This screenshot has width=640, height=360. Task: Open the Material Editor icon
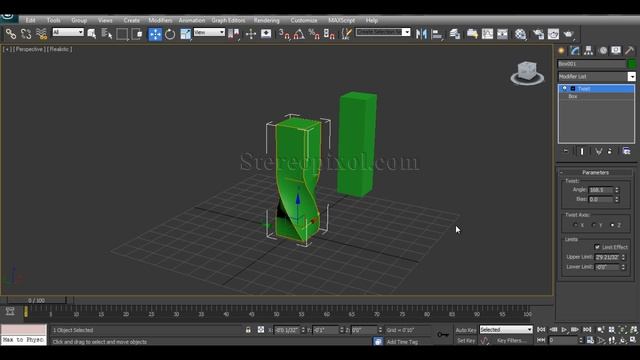pyautogui.click(x=520, y=34)
